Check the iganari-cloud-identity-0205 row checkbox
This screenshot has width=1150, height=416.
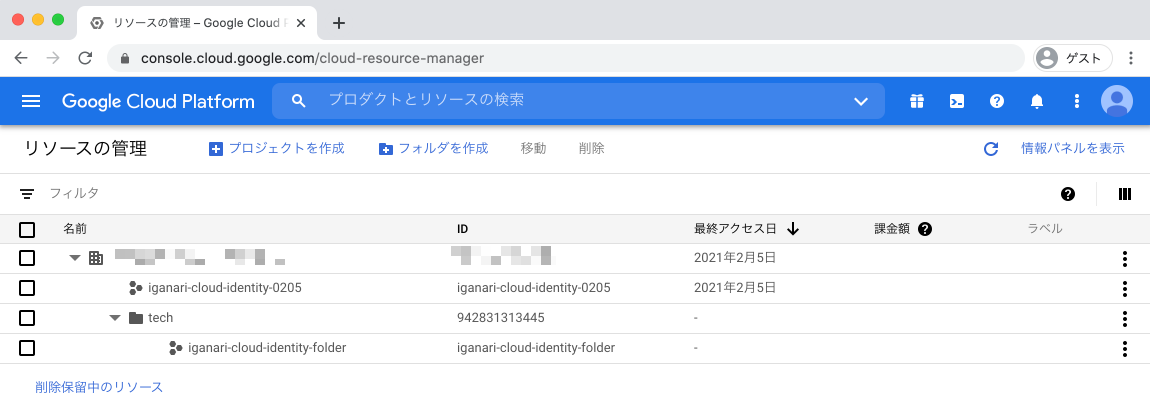27,288
